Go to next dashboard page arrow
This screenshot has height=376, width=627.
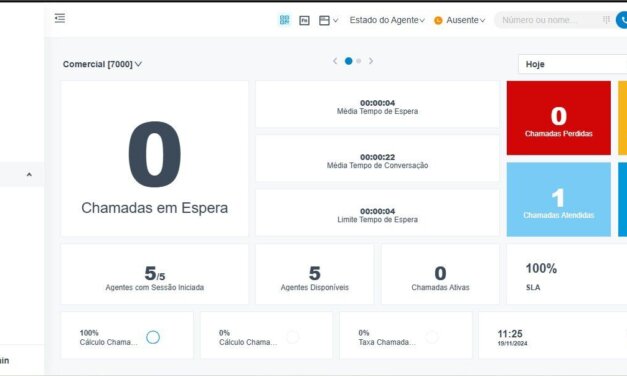pyautogui.click(x=371, y=61)
